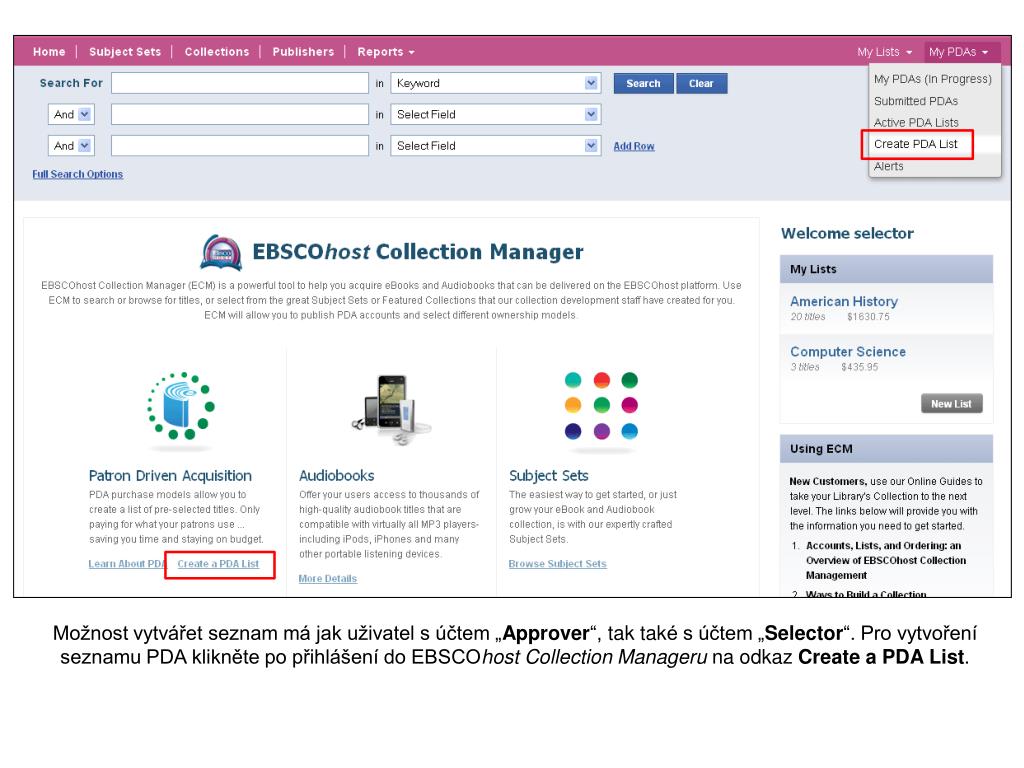Screen dimensions: 1024x768
Task: Expand the Reports dropdown menu
Action: click(x=385, y=52)
